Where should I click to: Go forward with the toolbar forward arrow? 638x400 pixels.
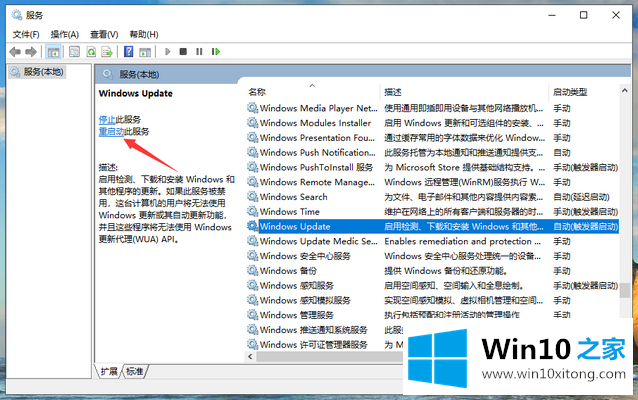(x=31, y=52)
